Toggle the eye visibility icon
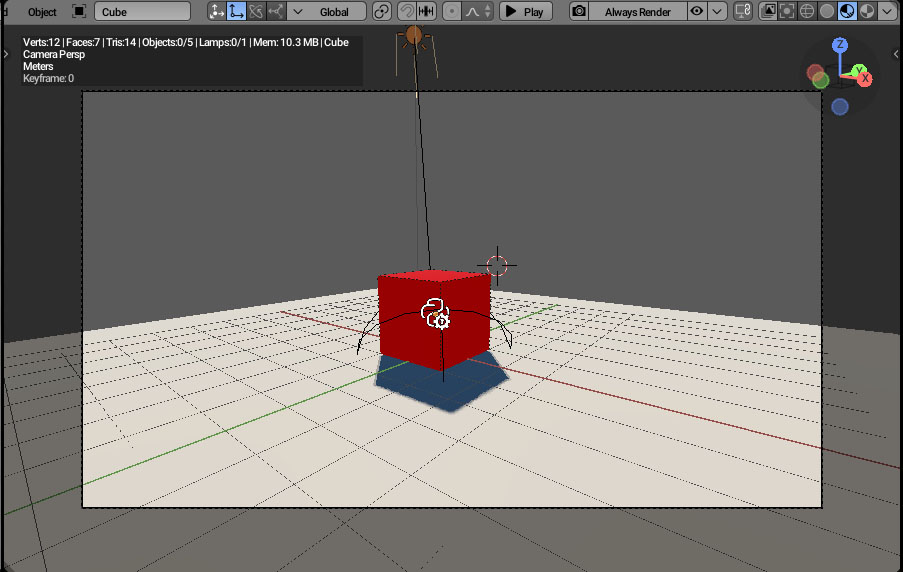The width and height of the screenshot is (903, 572). (x=697, y=12)
